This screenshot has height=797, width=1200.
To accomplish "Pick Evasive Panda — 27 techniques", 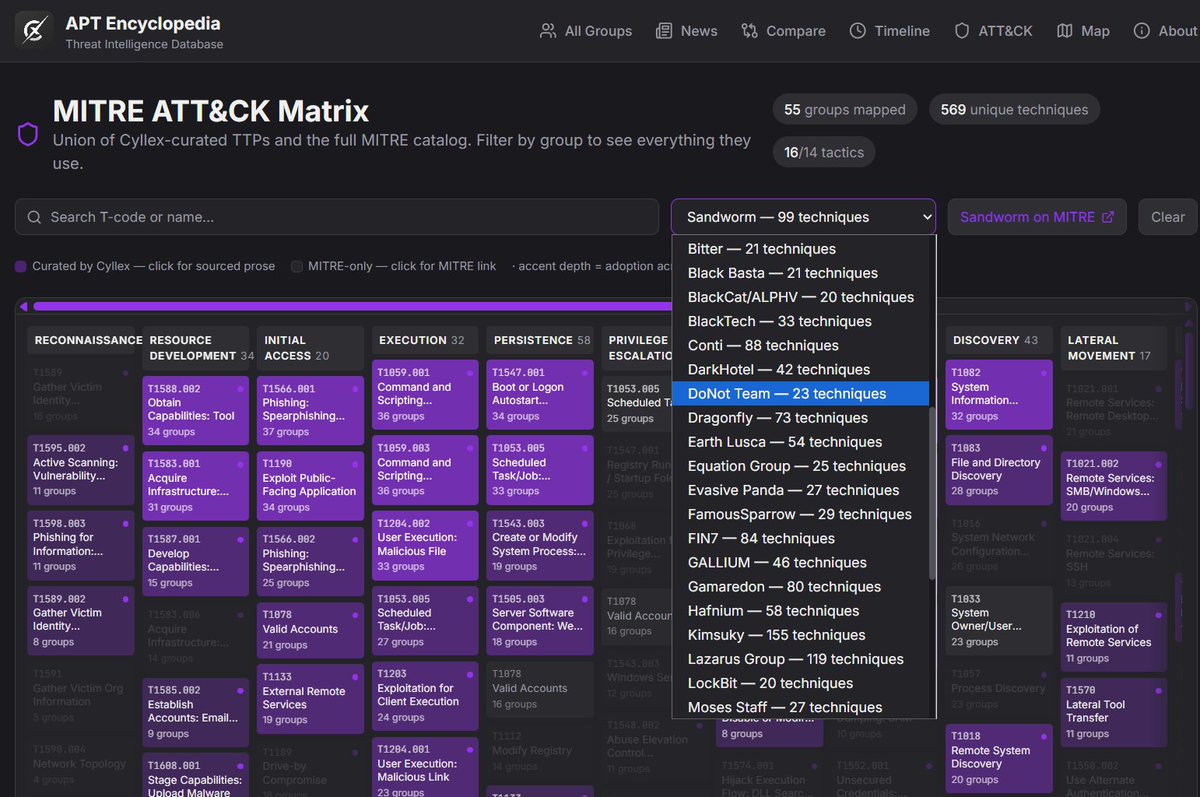I will coord(801,490).
